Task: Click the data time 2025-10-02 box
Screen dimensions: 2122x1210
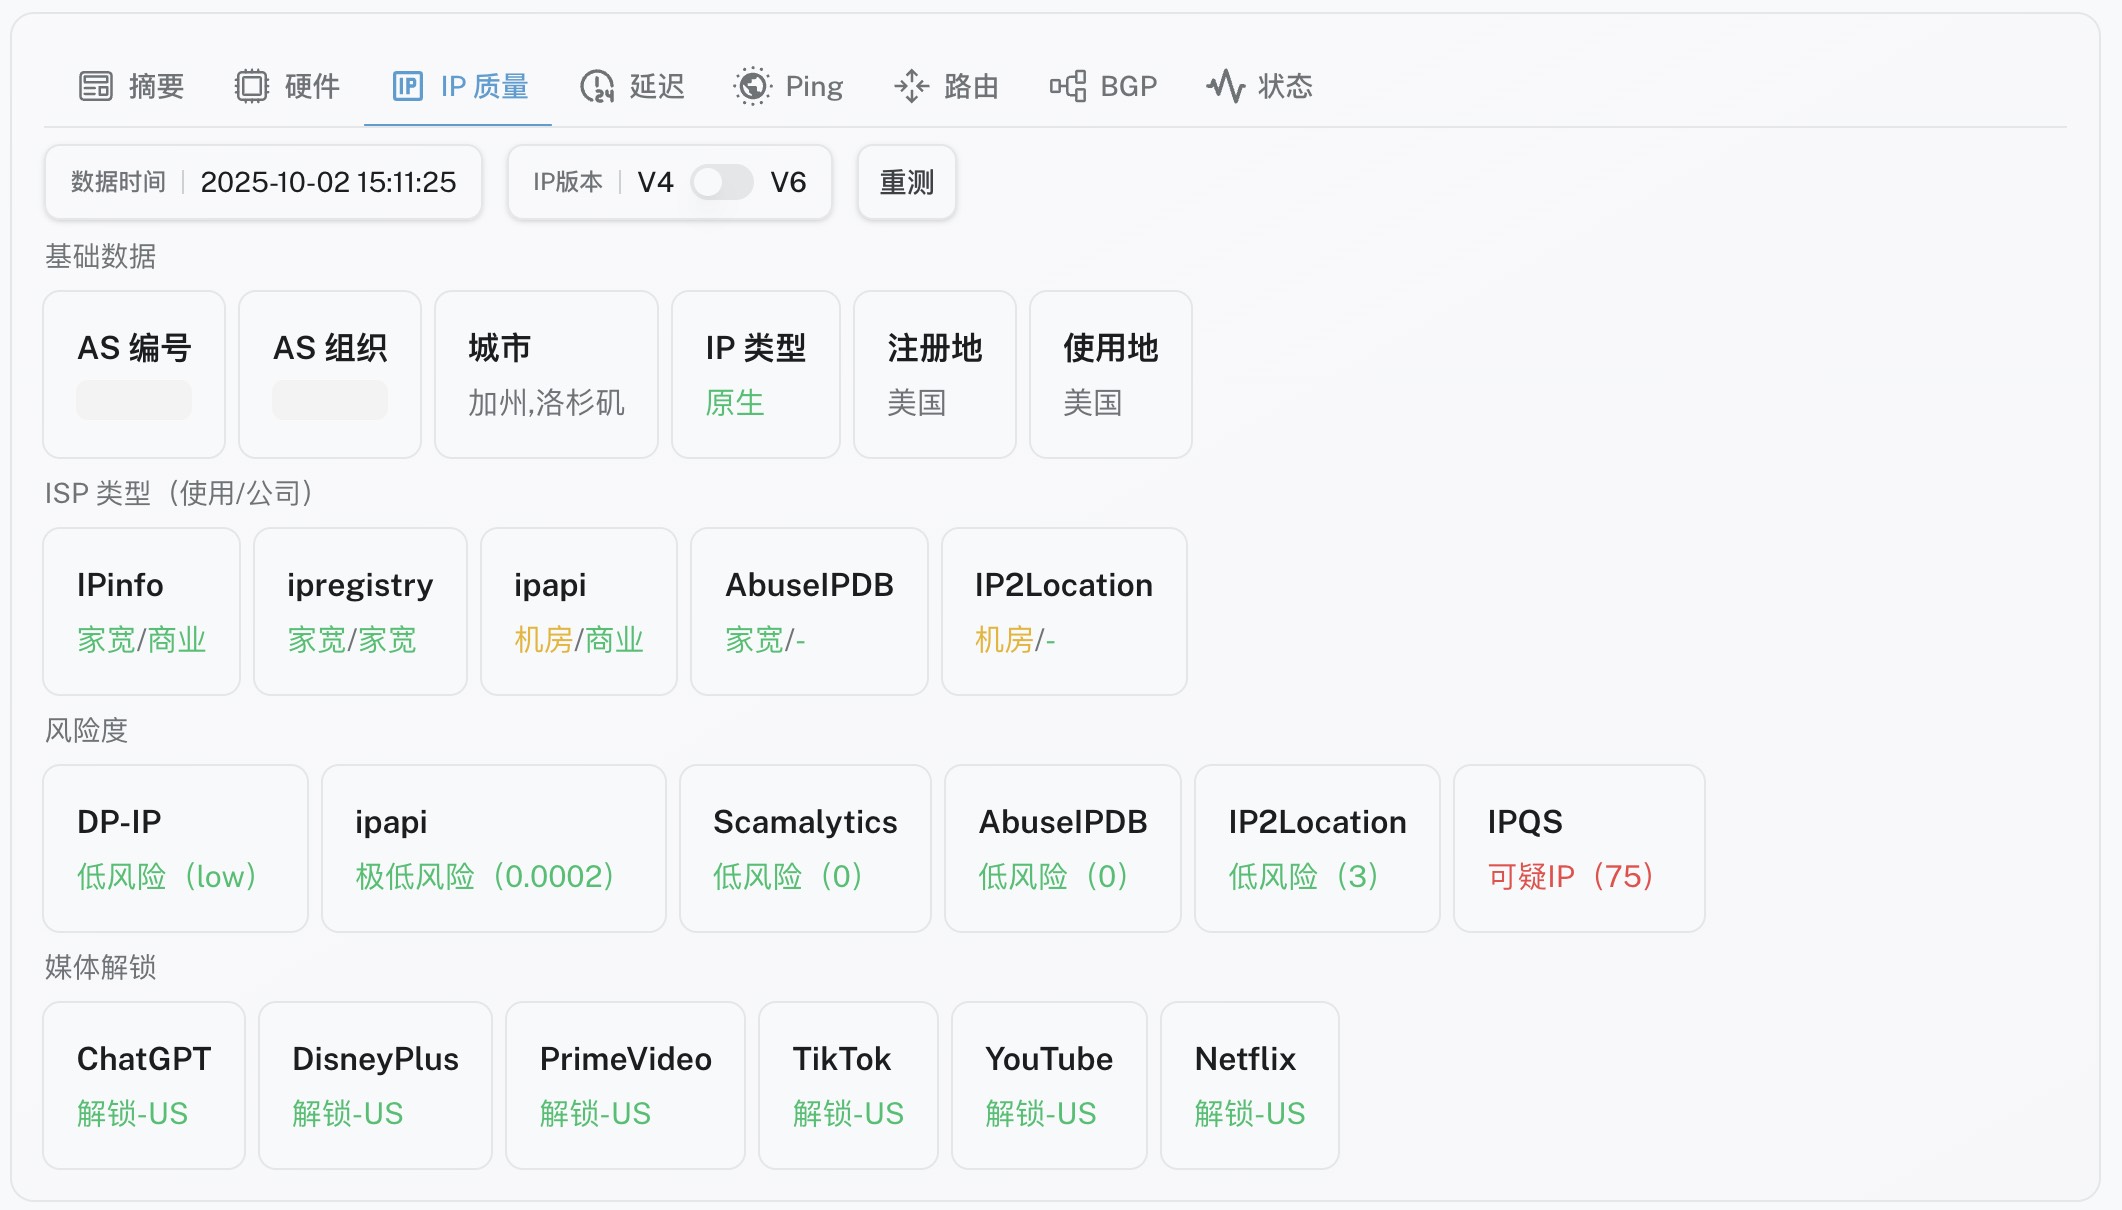Action: click(263, 182)
